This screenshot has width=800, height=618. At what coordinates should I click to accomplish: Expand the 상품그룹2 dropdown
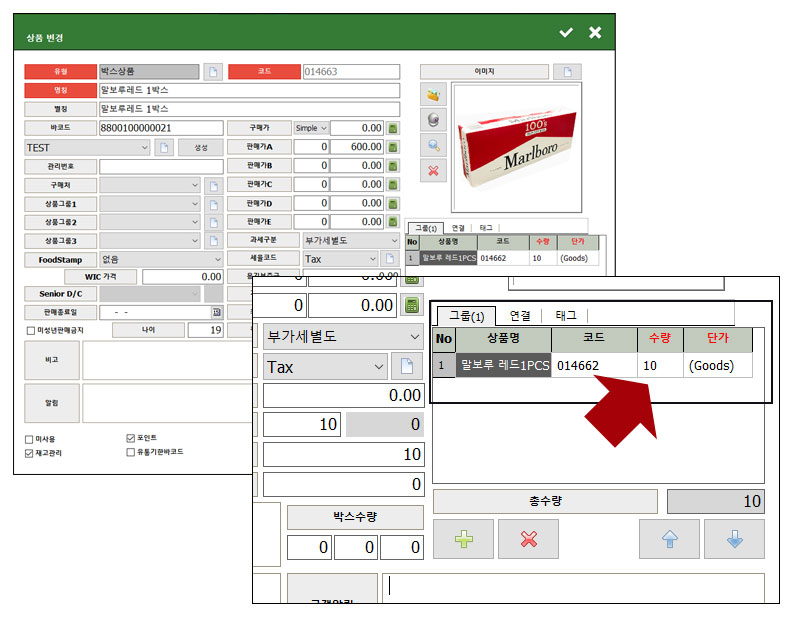point(149,223)
